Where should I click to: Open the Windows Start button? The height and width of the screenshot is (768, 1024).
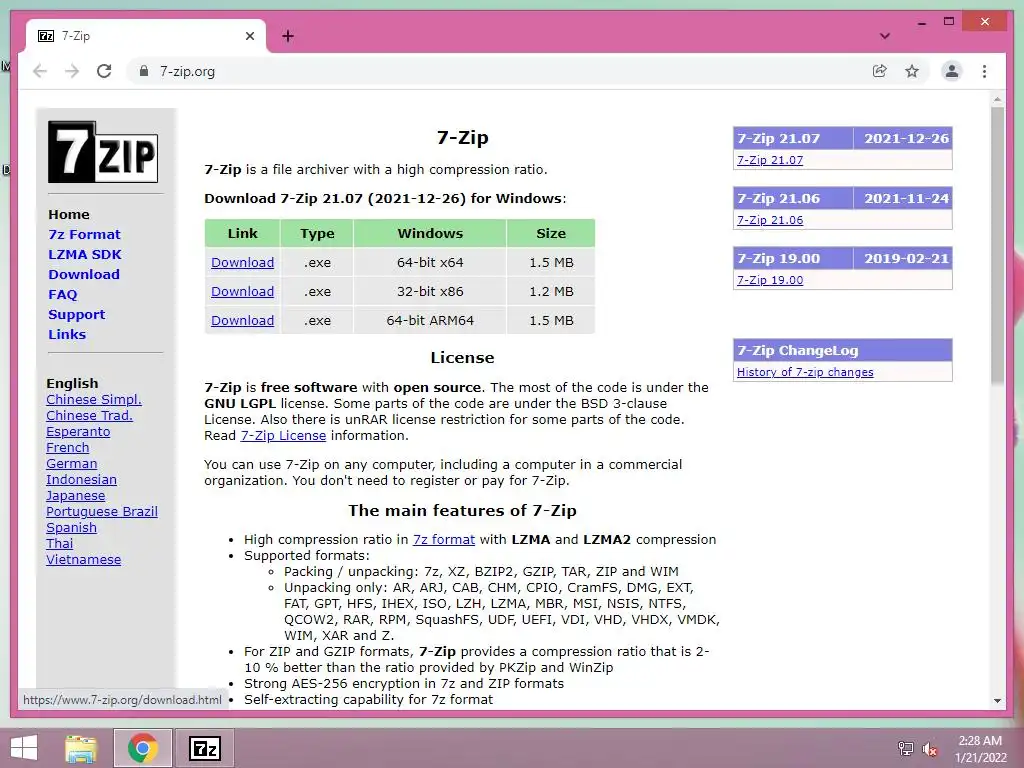click(x=24, y=748)
